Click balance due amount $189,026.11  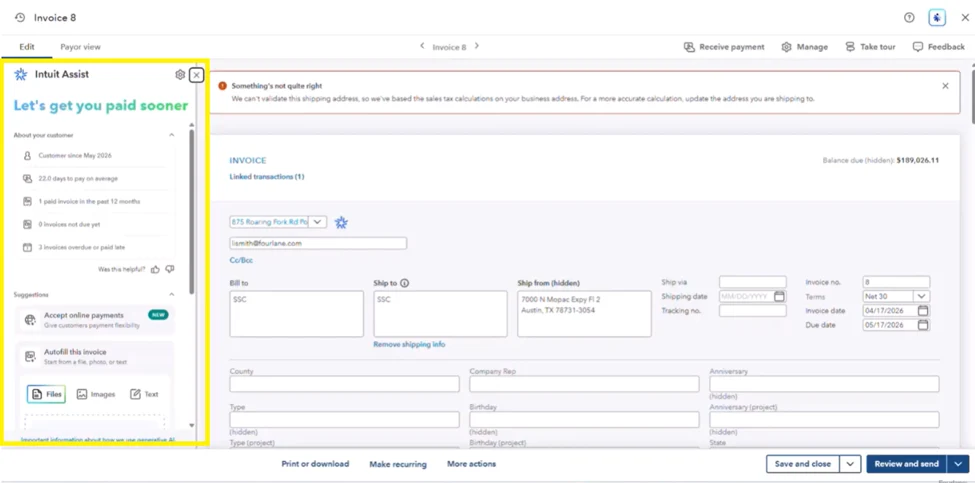918,160
